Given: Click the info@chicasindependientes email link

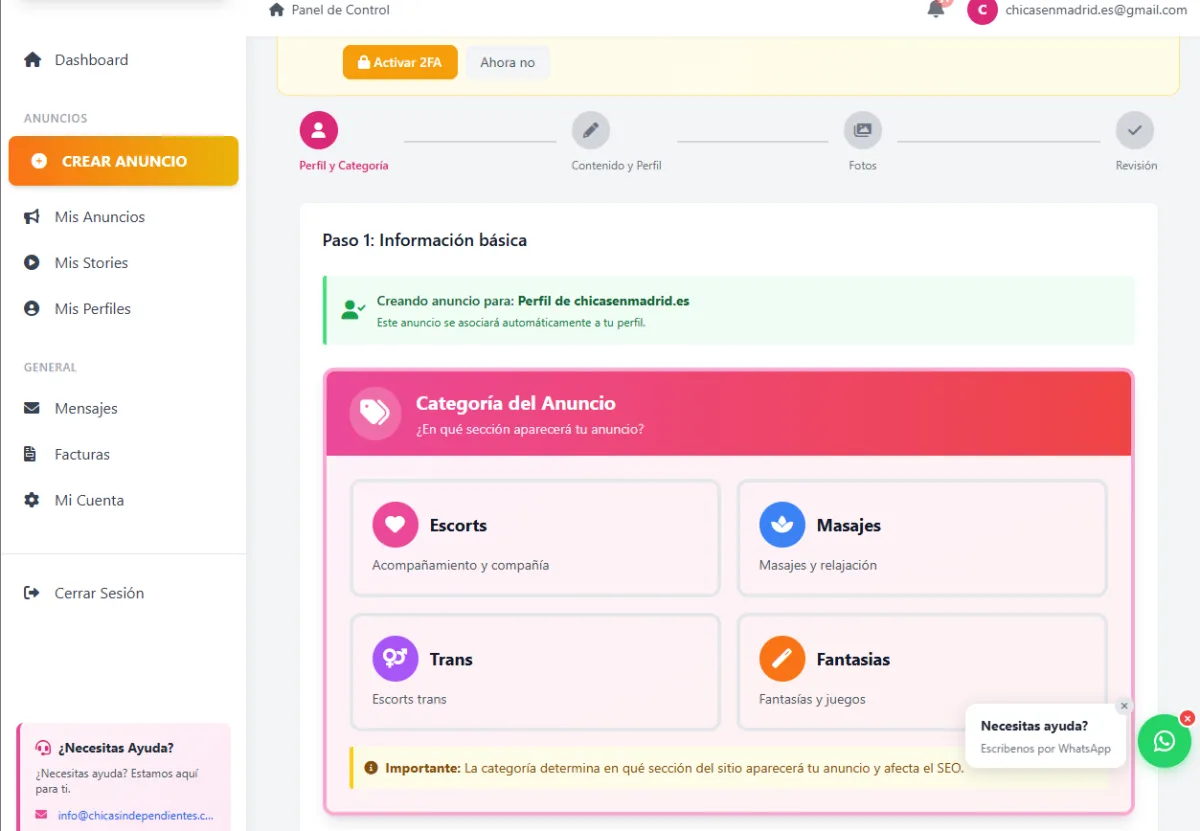Looking at the screenshot, I should [135, 815].
